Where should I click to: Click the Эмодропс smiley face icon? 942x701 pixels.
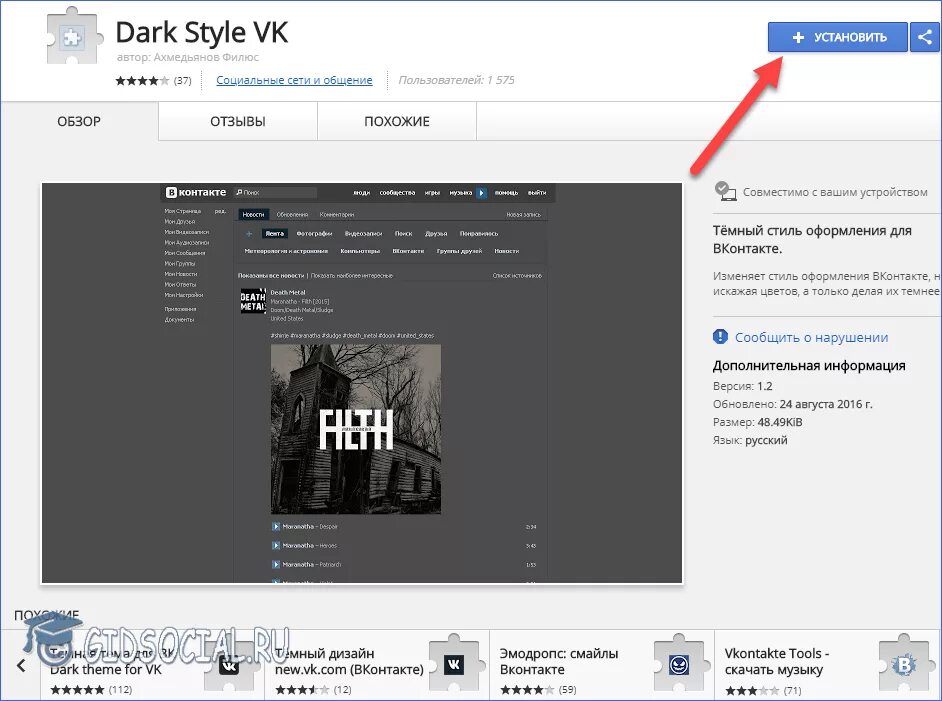(679, 664)
